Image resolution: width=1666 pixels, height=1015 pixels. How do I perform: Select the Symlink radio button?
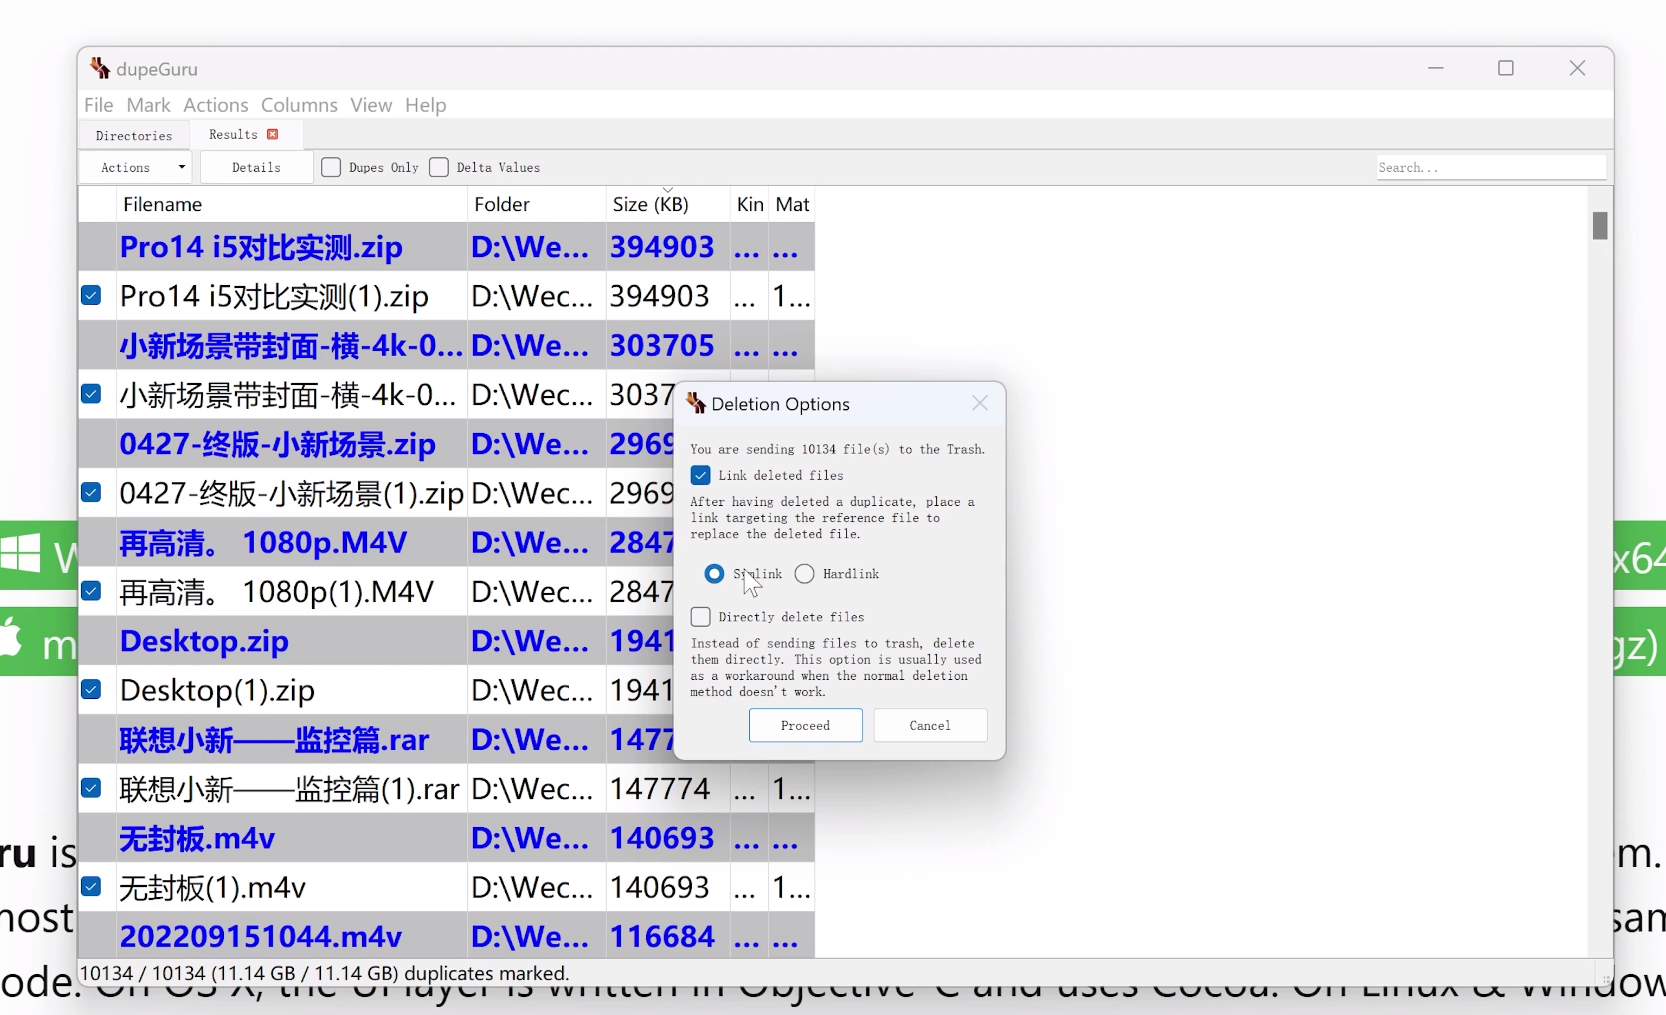click(714, 574)
